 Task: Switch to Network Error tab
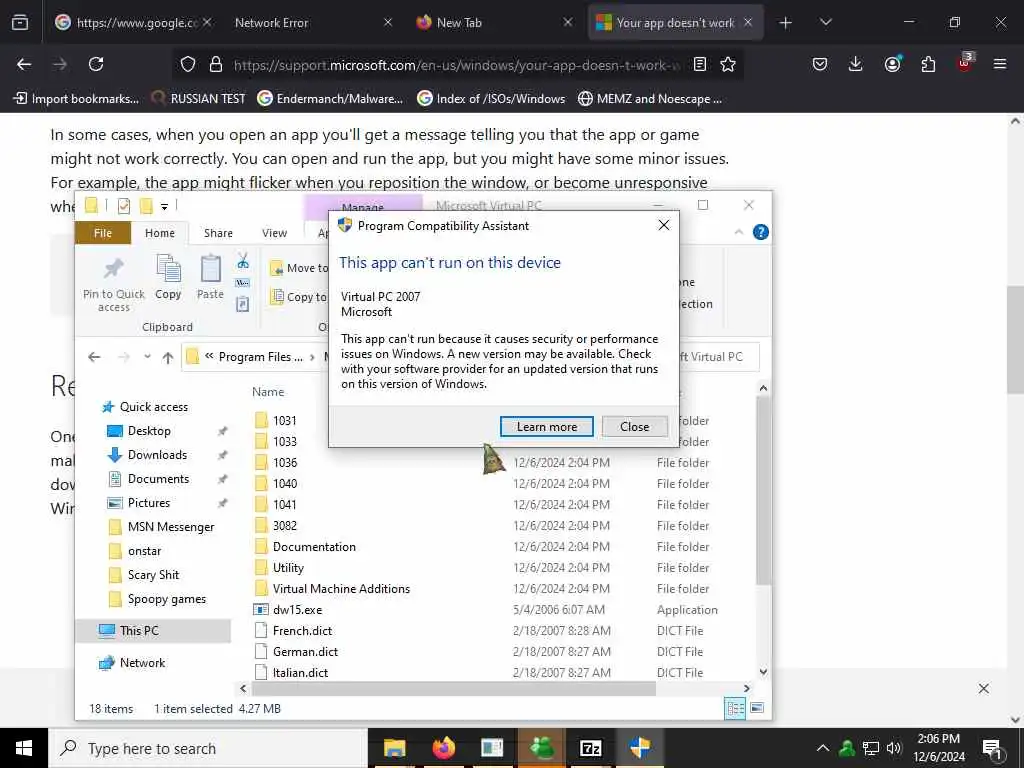coord(272,23)
